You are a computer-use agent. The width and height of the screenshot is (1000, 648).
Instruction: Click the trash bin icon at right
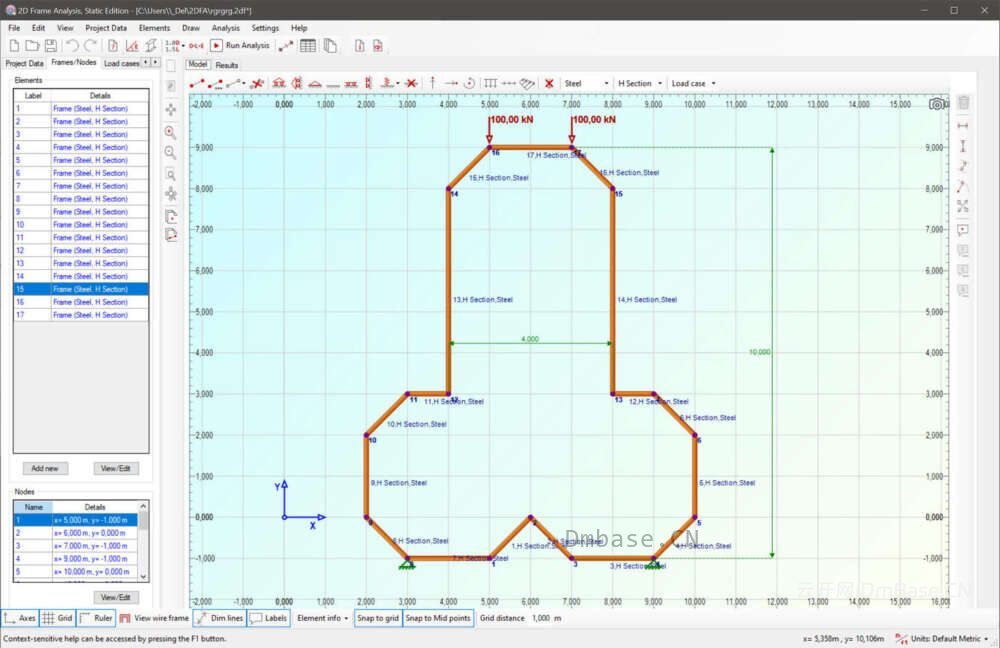(963, 103)
